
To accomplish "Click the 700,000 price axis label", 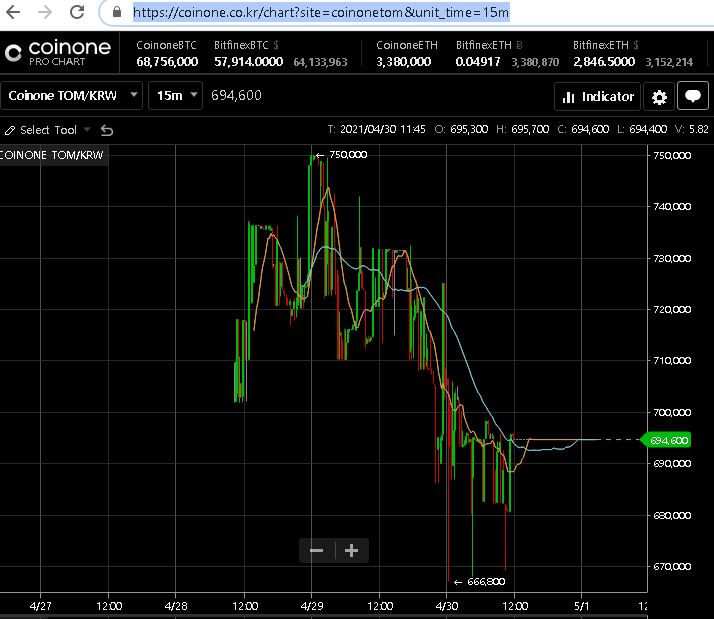I will [672, 413].
